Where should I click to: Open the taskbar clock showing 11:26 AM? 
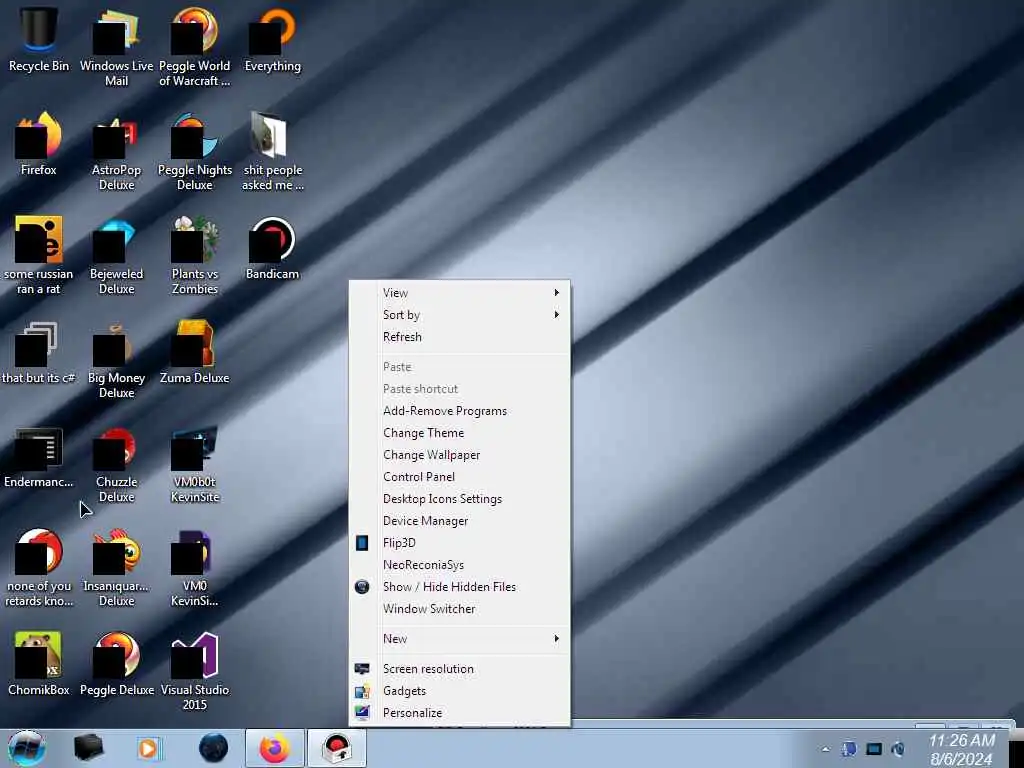point(961,749)
